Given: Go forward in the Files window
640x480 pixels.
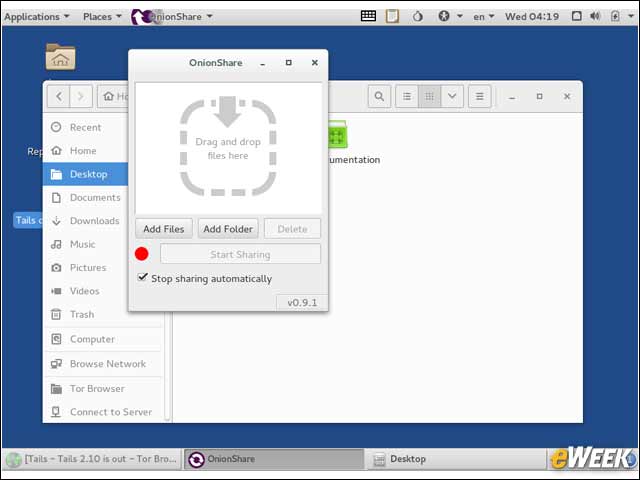Looking at the screenshot, I should tap(81, 97).
